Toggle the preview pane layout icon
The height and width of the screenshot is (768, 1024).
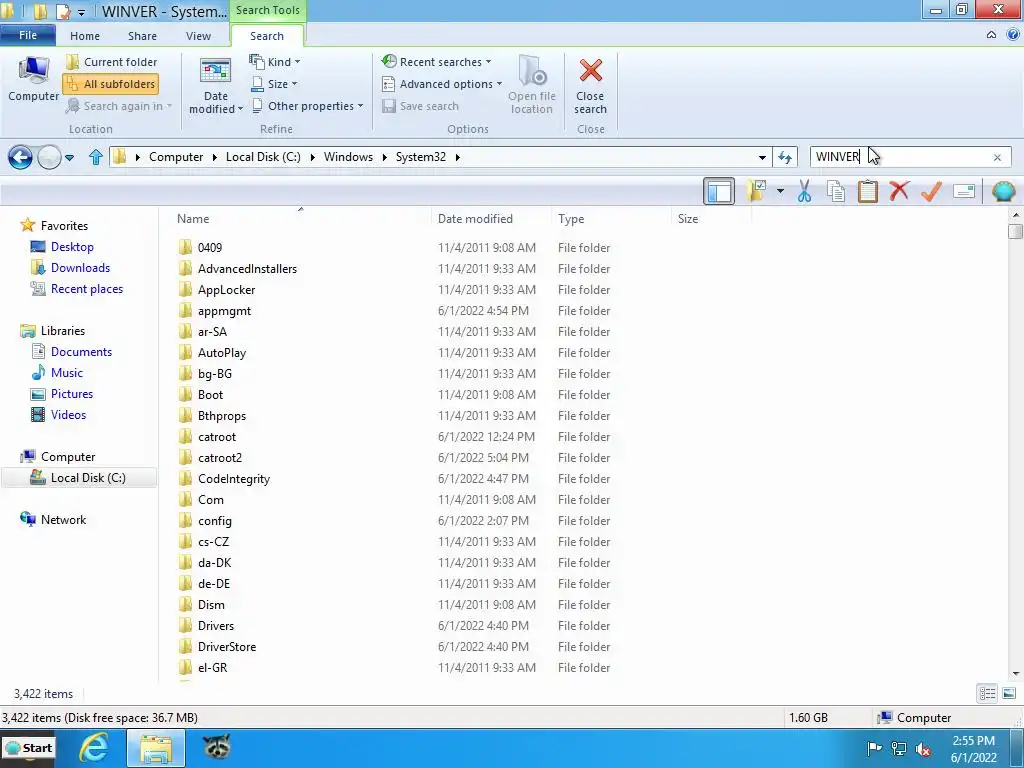click(x=719, y=191)
